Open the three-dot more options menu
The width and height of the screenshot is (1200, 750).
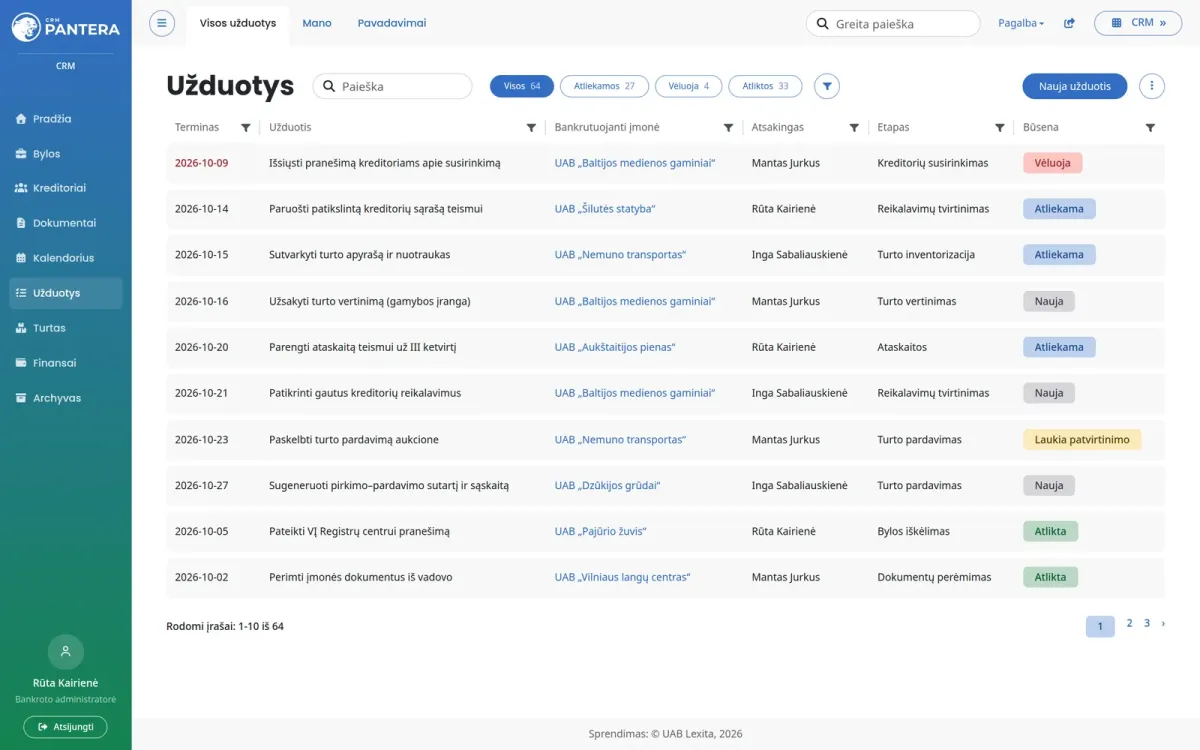coord(1152,86)
